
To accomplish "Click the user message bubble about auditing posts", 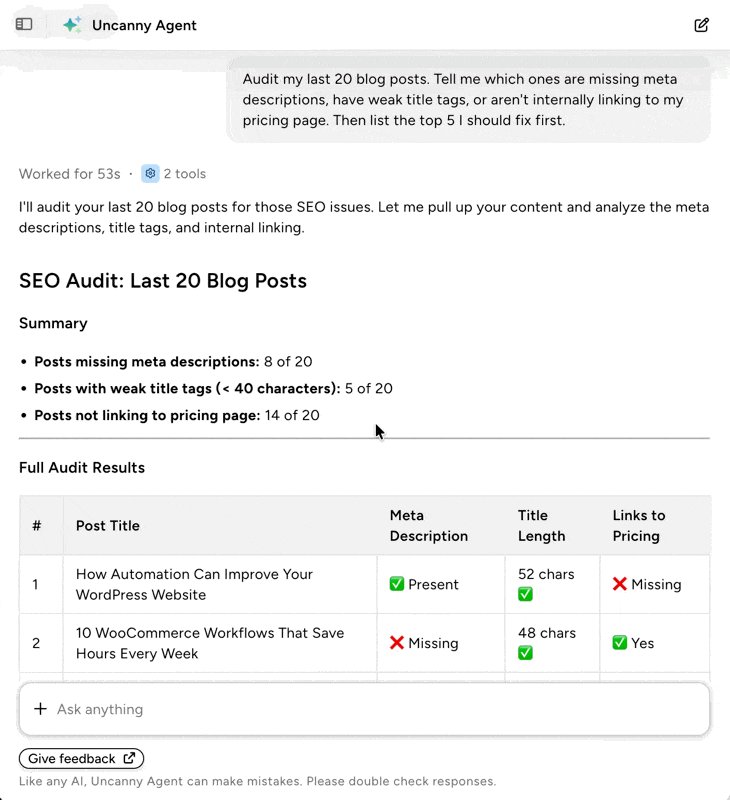I will click(468, 99).
